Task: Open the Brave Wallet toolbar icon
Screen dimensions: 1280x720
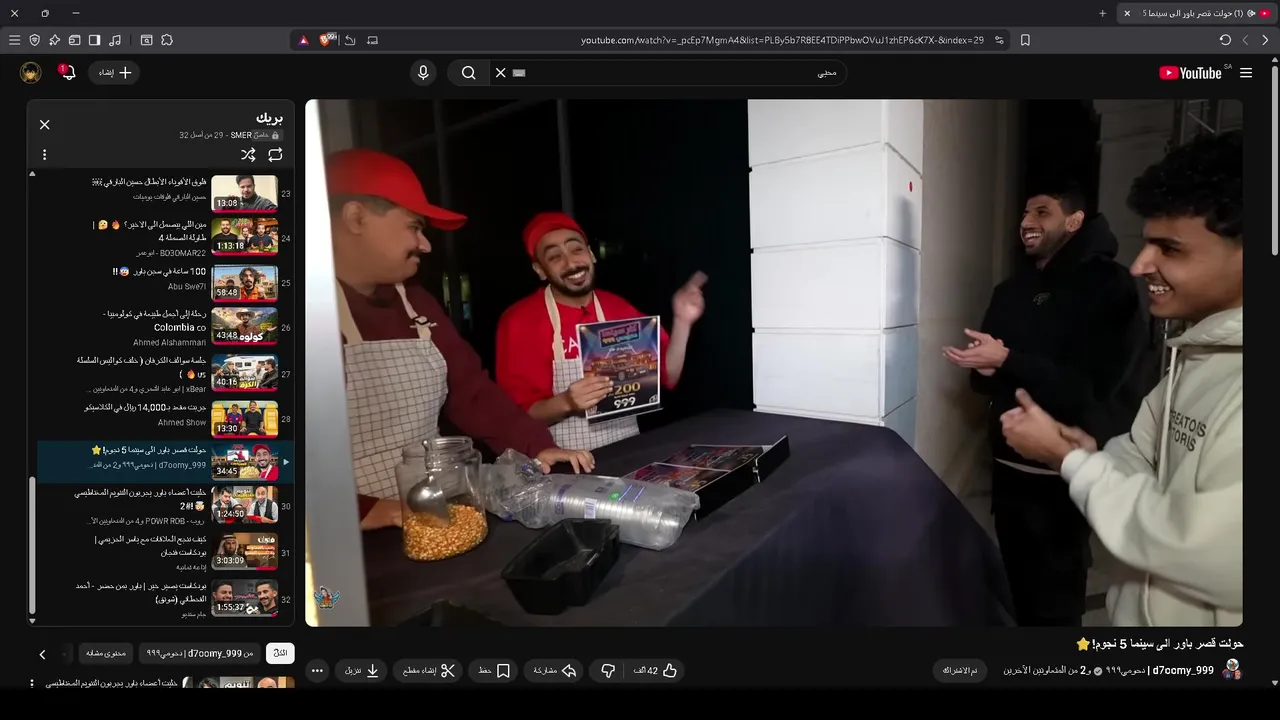Action: (x=74, y=40)
